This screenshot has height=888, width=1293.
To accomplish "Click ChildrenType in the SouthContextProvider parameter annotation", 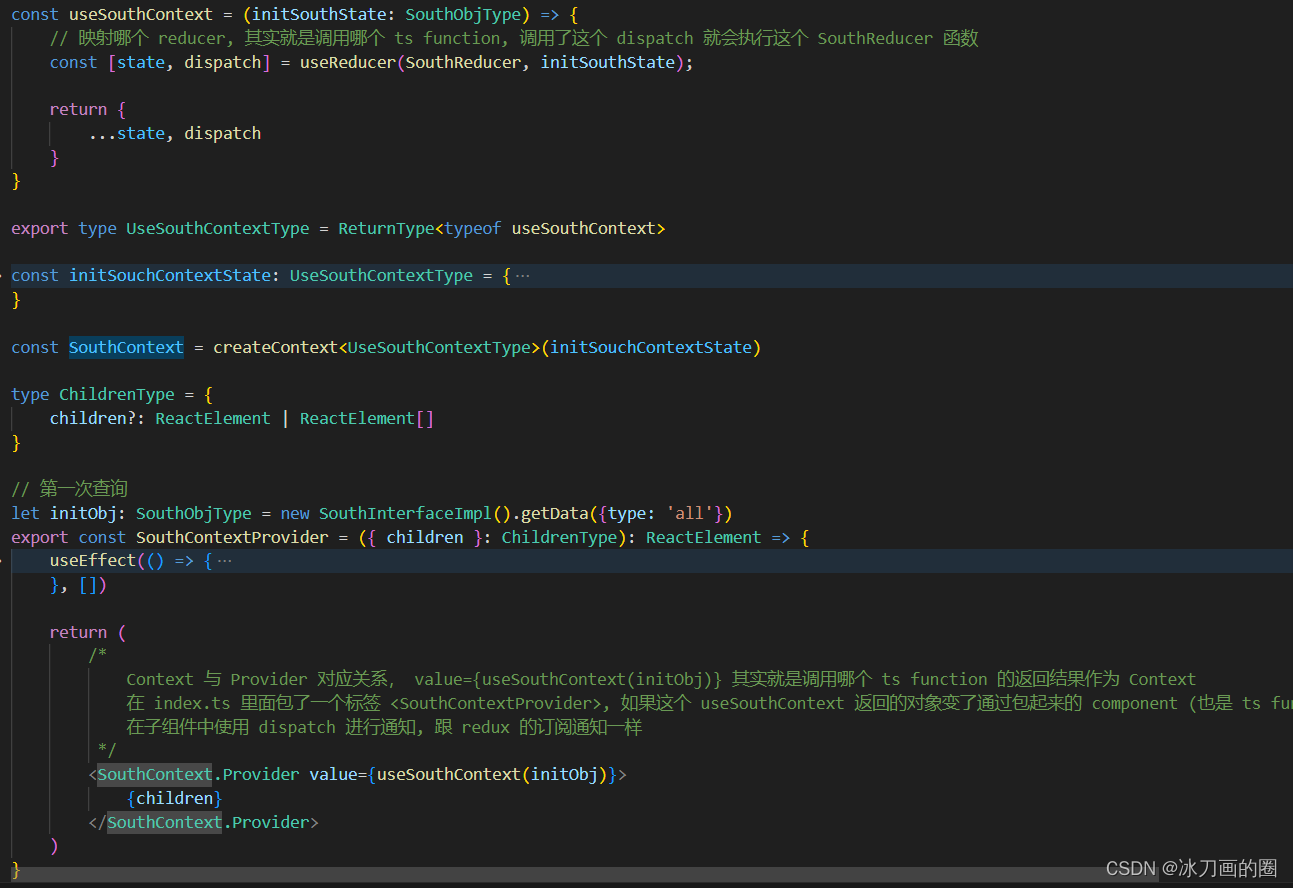I will click(x=559, y=537).
